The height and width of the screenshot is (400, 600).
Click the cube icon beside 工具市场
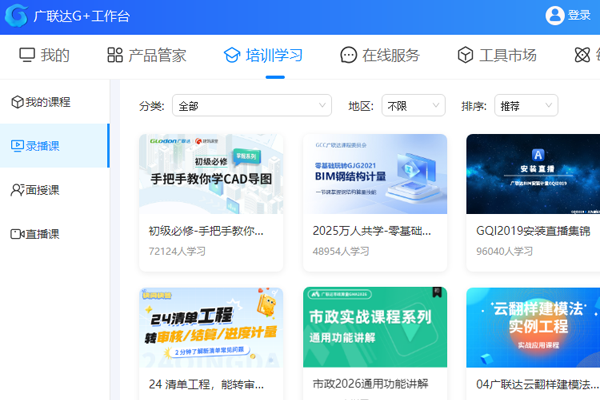(x=465, y=55)
